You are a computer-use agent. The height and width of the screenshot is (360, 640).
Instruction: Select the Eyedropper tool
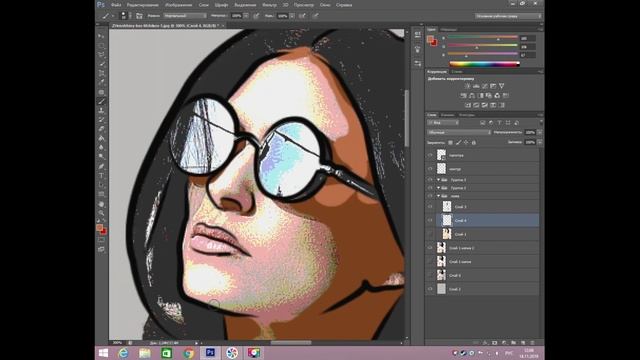point(101,83)
